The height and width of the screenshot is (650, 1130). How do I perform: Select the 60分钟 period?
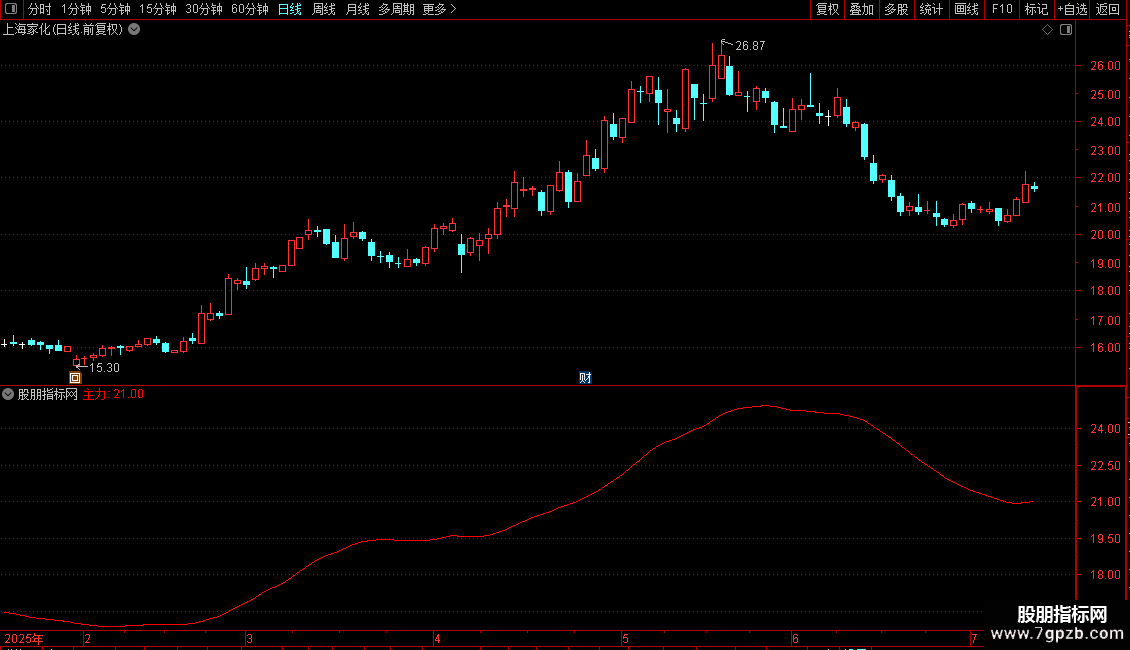[x=250, y=9]
